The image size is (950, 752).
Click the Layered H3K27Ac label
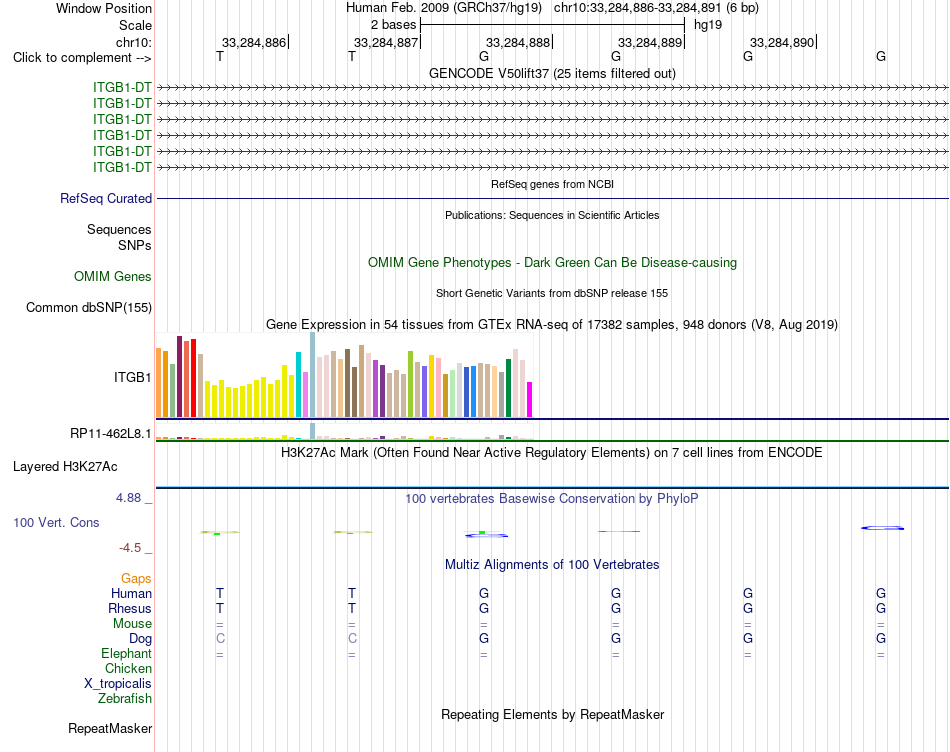coord(65,467)
